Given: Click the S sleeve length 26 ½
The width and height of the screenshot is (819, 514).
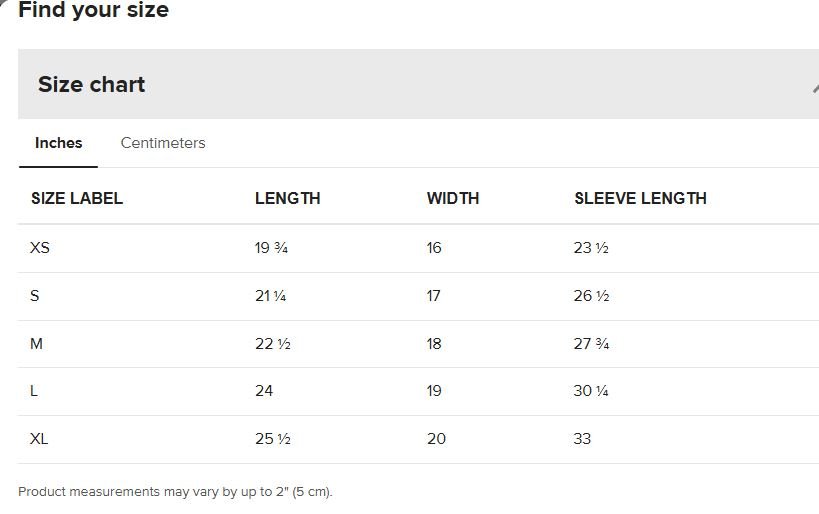Looking at the screenshot, I should 591,296.
